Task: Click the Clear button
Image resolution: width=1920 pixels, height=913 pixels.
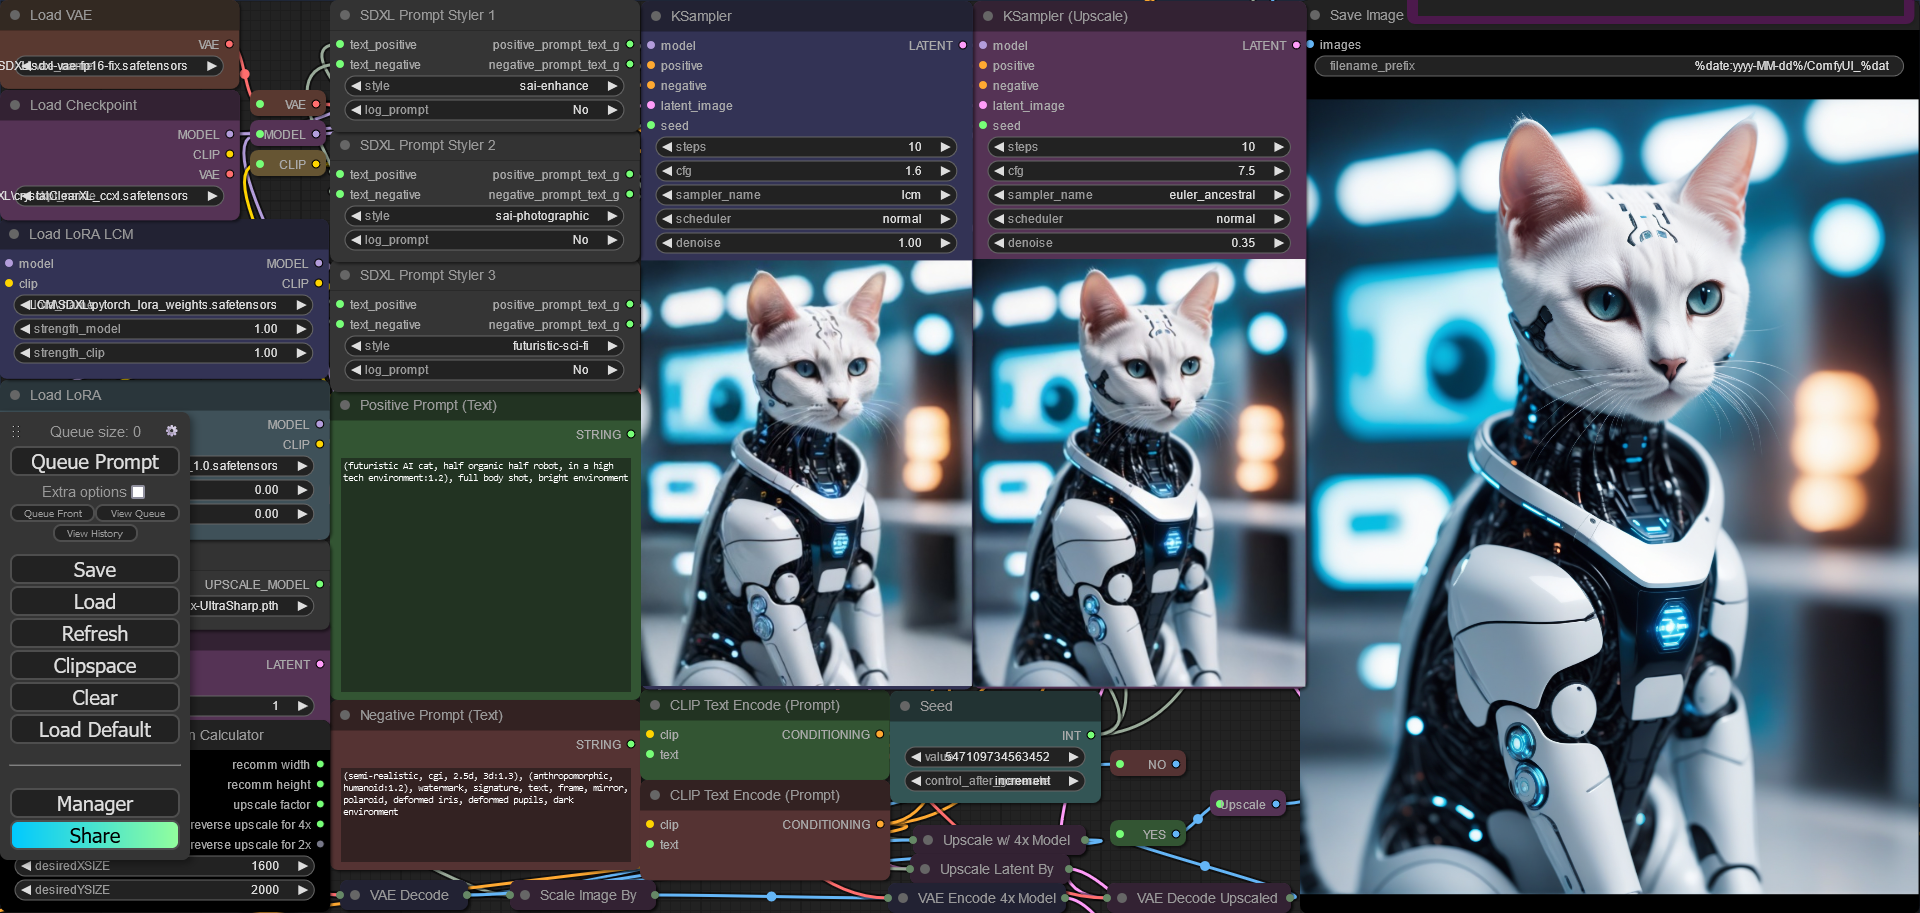Action: tap(95, 698)
